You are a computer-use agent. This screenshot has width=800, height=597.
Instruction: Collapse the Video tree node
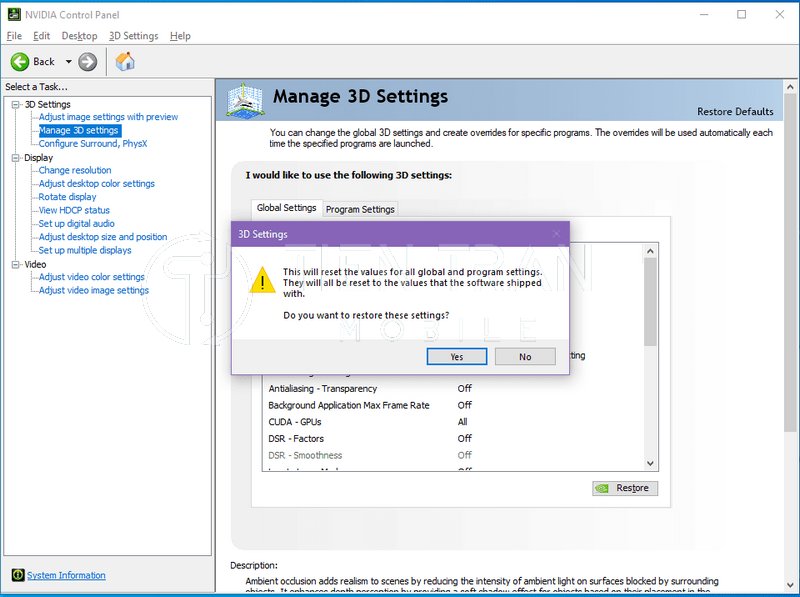tap(16, 264)
